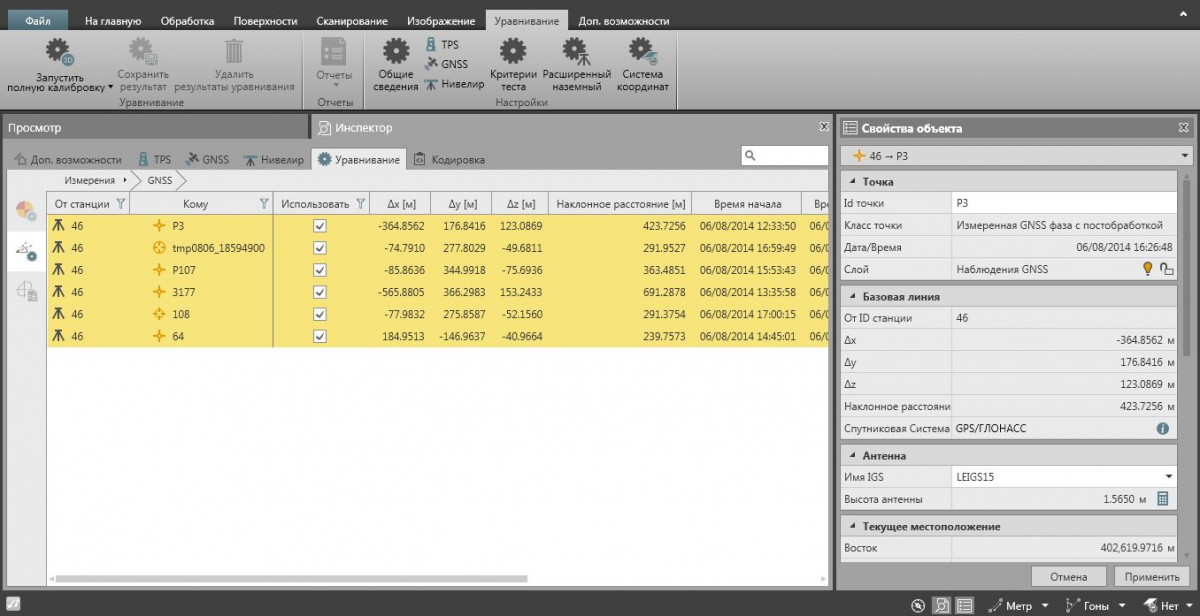Click the inspector search field
1200x616 pixels.
[x=784, y=156]
